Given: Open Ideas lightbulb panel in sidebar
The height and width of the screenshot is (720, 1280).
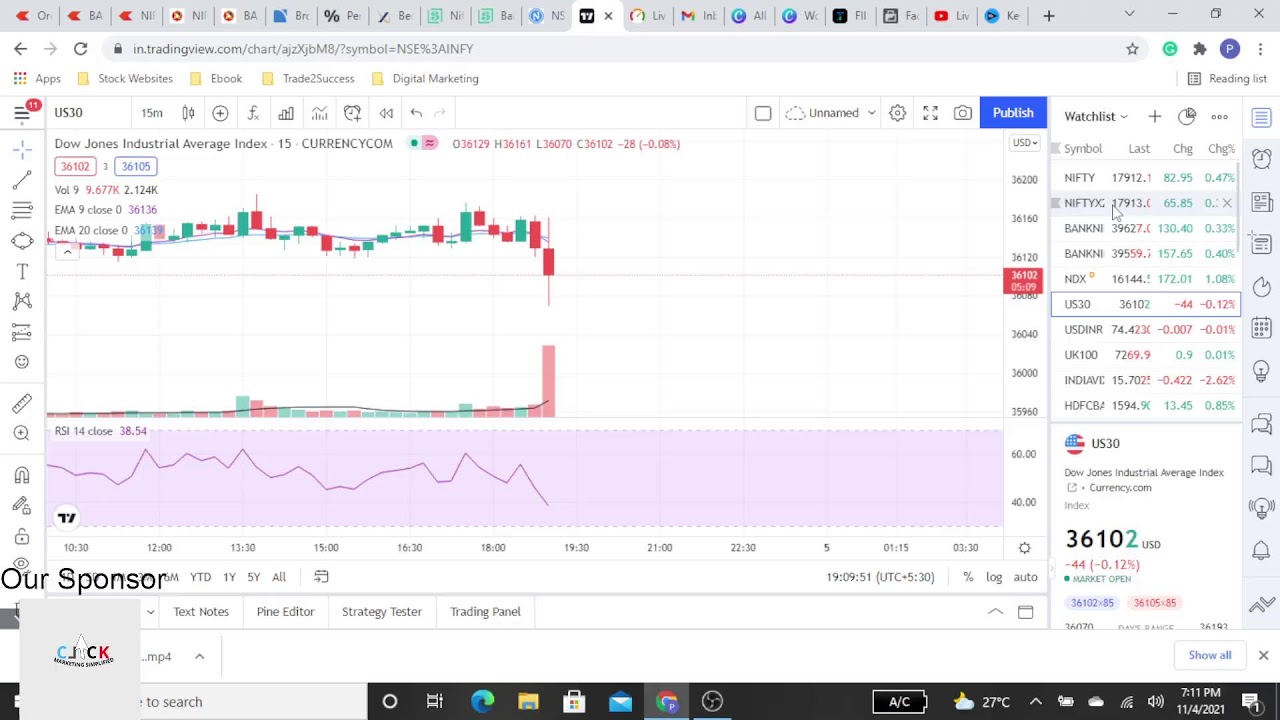Looking at the screenshot, I should pyautogui.click(x=1262, y=370).
